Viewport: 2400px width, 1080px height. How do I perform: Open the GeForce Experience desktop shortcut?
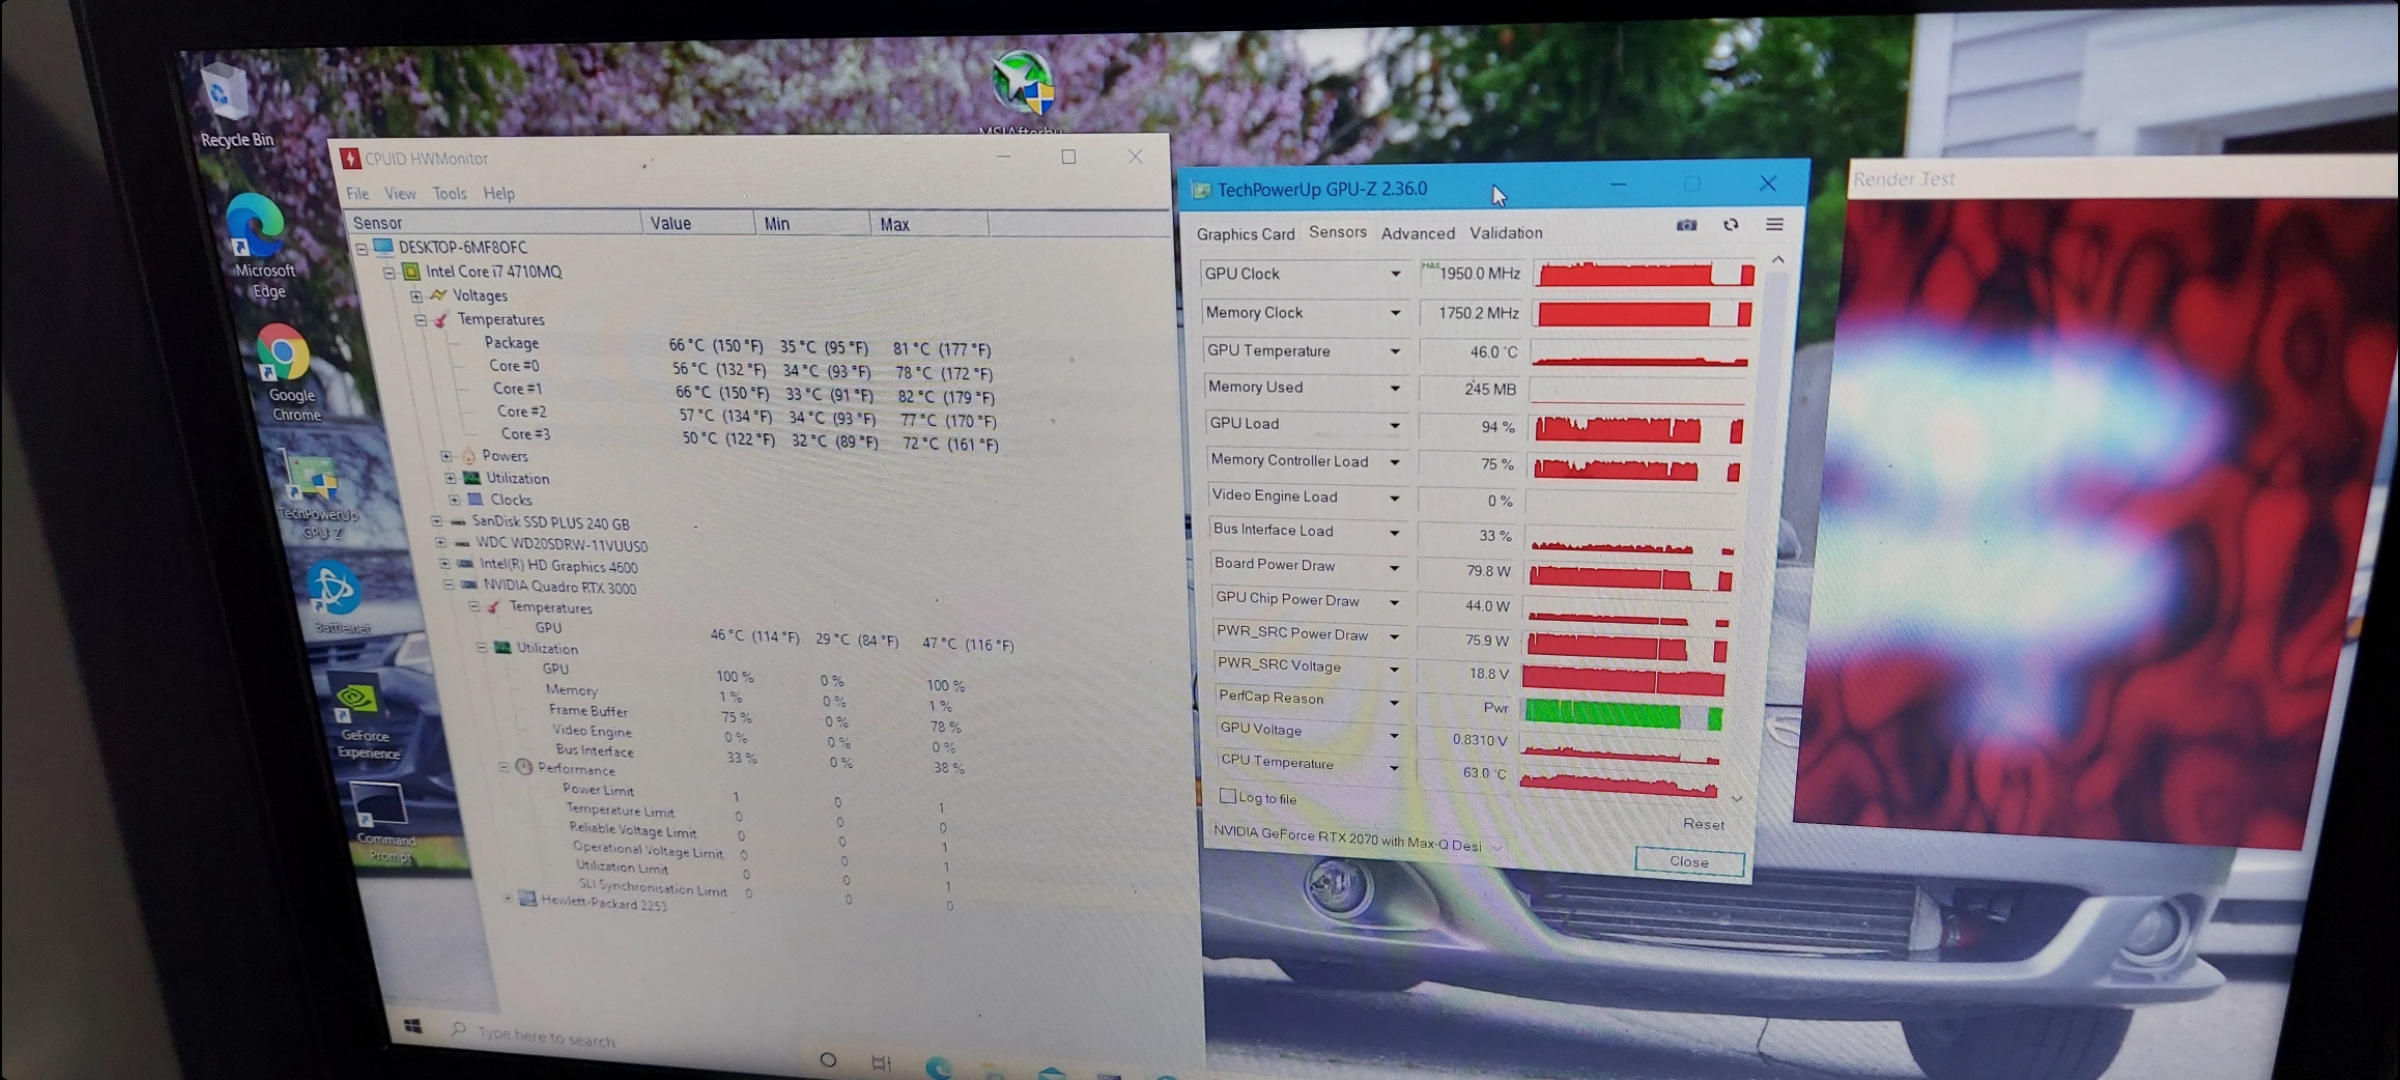tap(363, 717)
